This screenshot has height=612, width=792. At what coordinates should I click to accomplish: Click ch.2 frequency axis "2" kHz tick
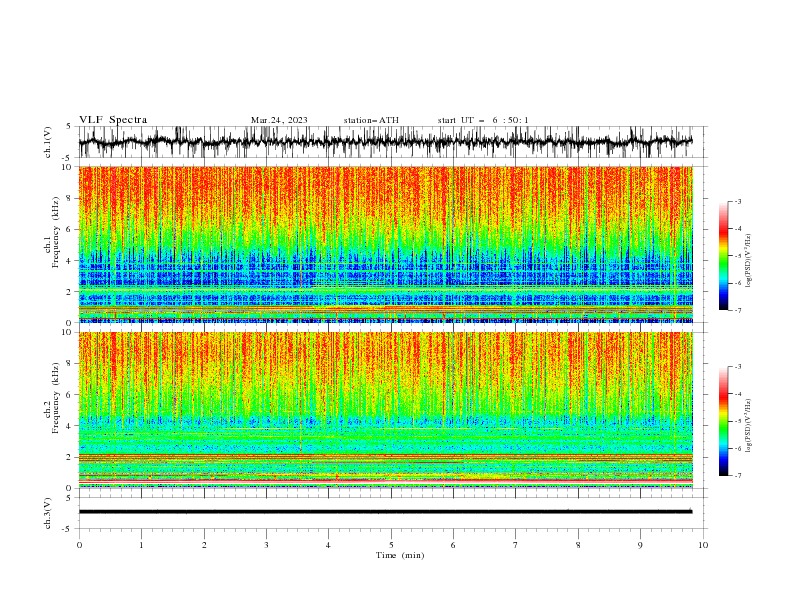point(70,457)
